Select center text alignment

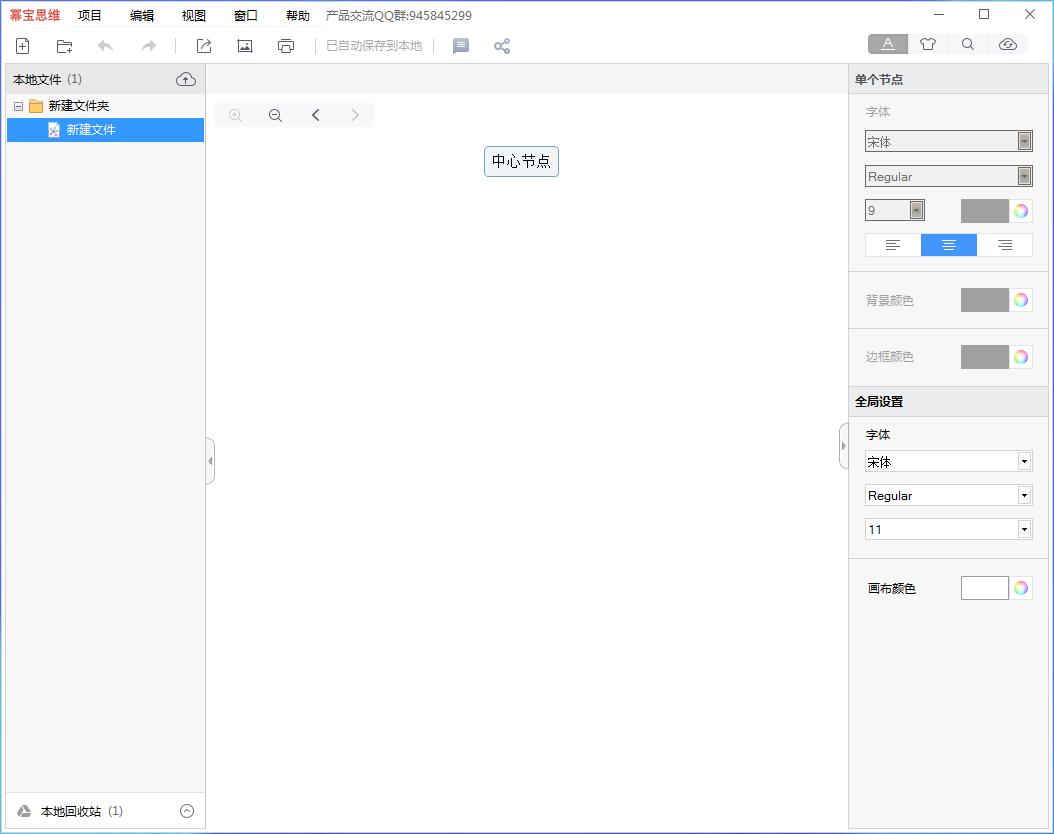coord(948,245)
